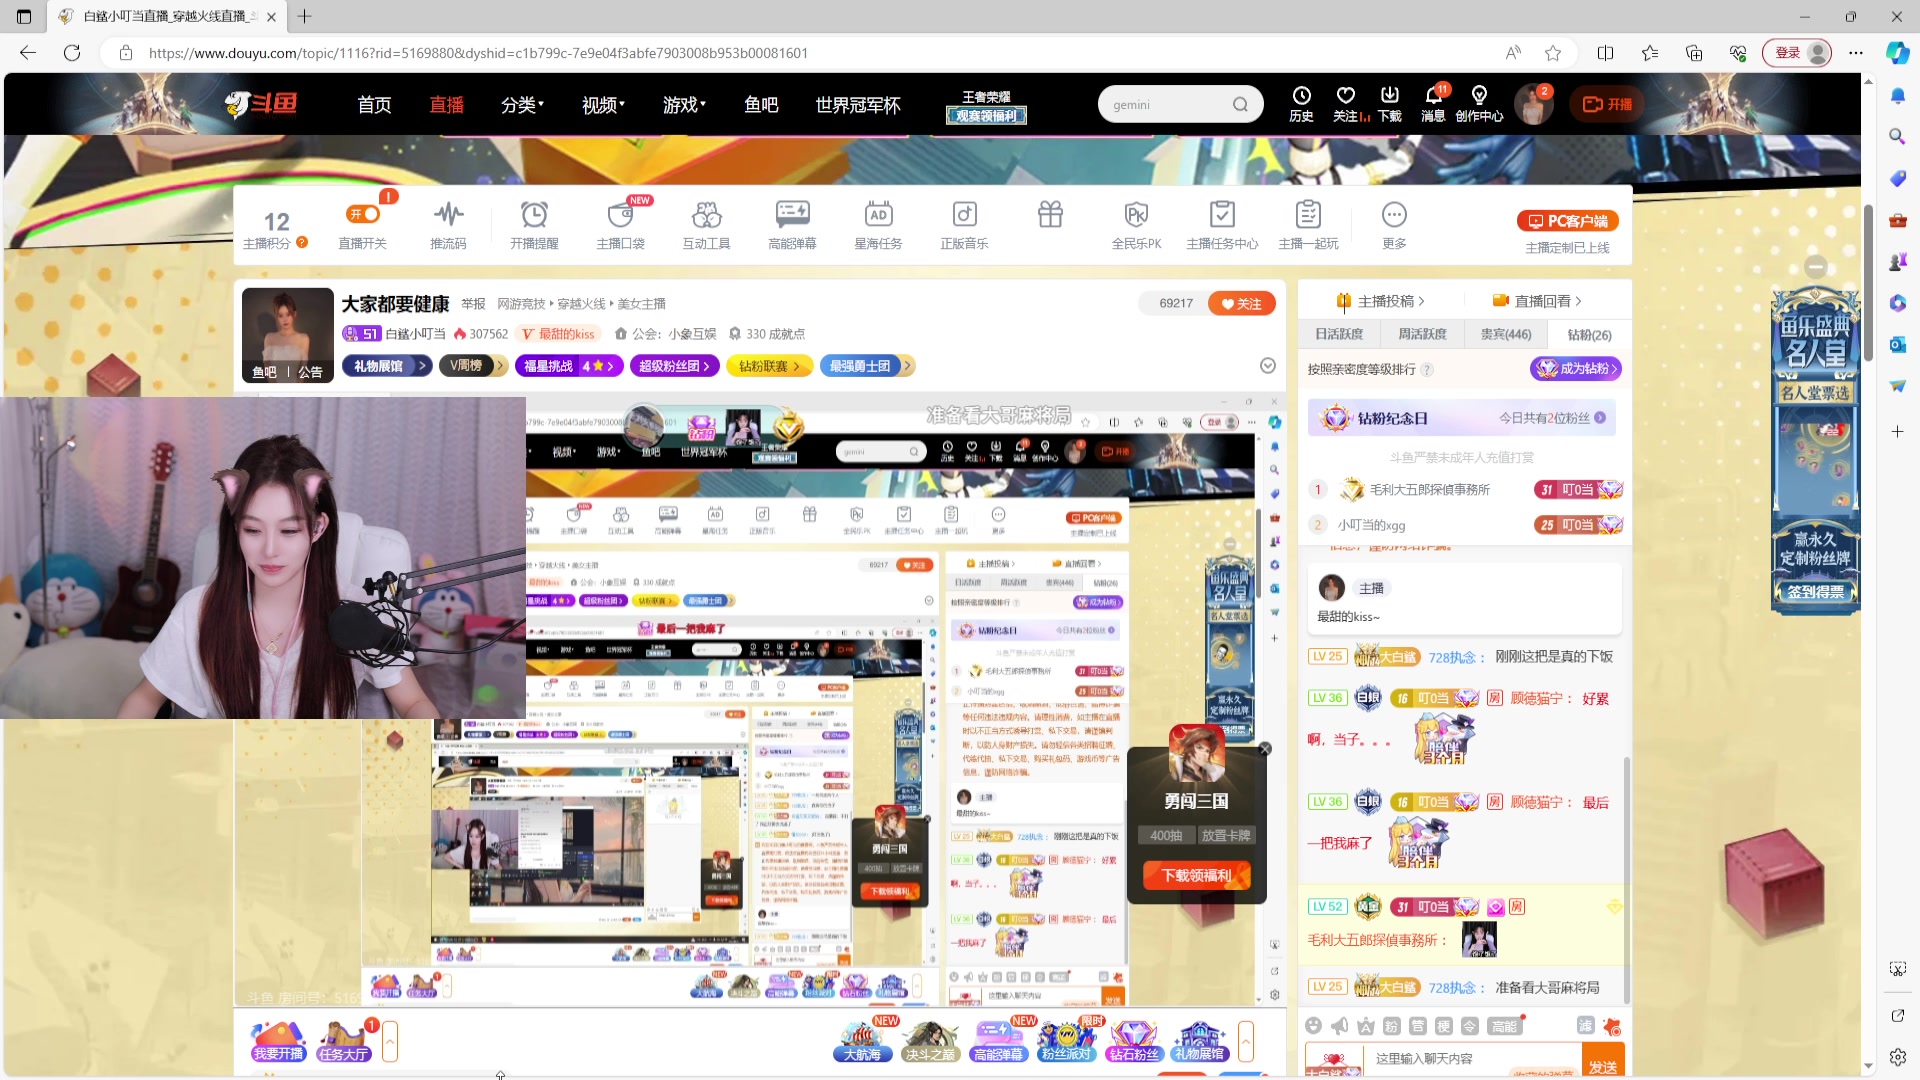Screen dimensions: 1920x1080
Task: Expand 超级粉丝团 badge
Action: click(x=675, y=366)
